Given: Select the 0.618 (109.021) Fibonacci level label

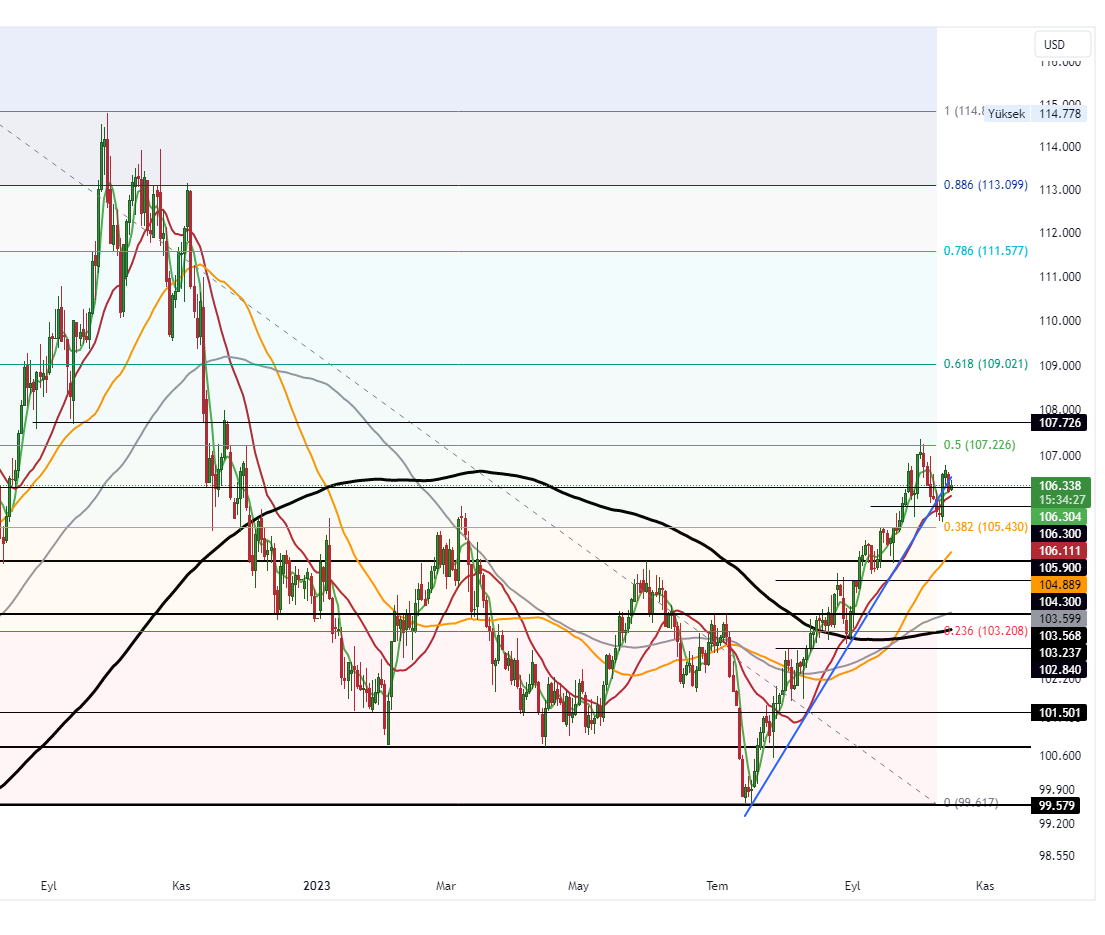Looking at the screenshot, I should tap(985, 364).
